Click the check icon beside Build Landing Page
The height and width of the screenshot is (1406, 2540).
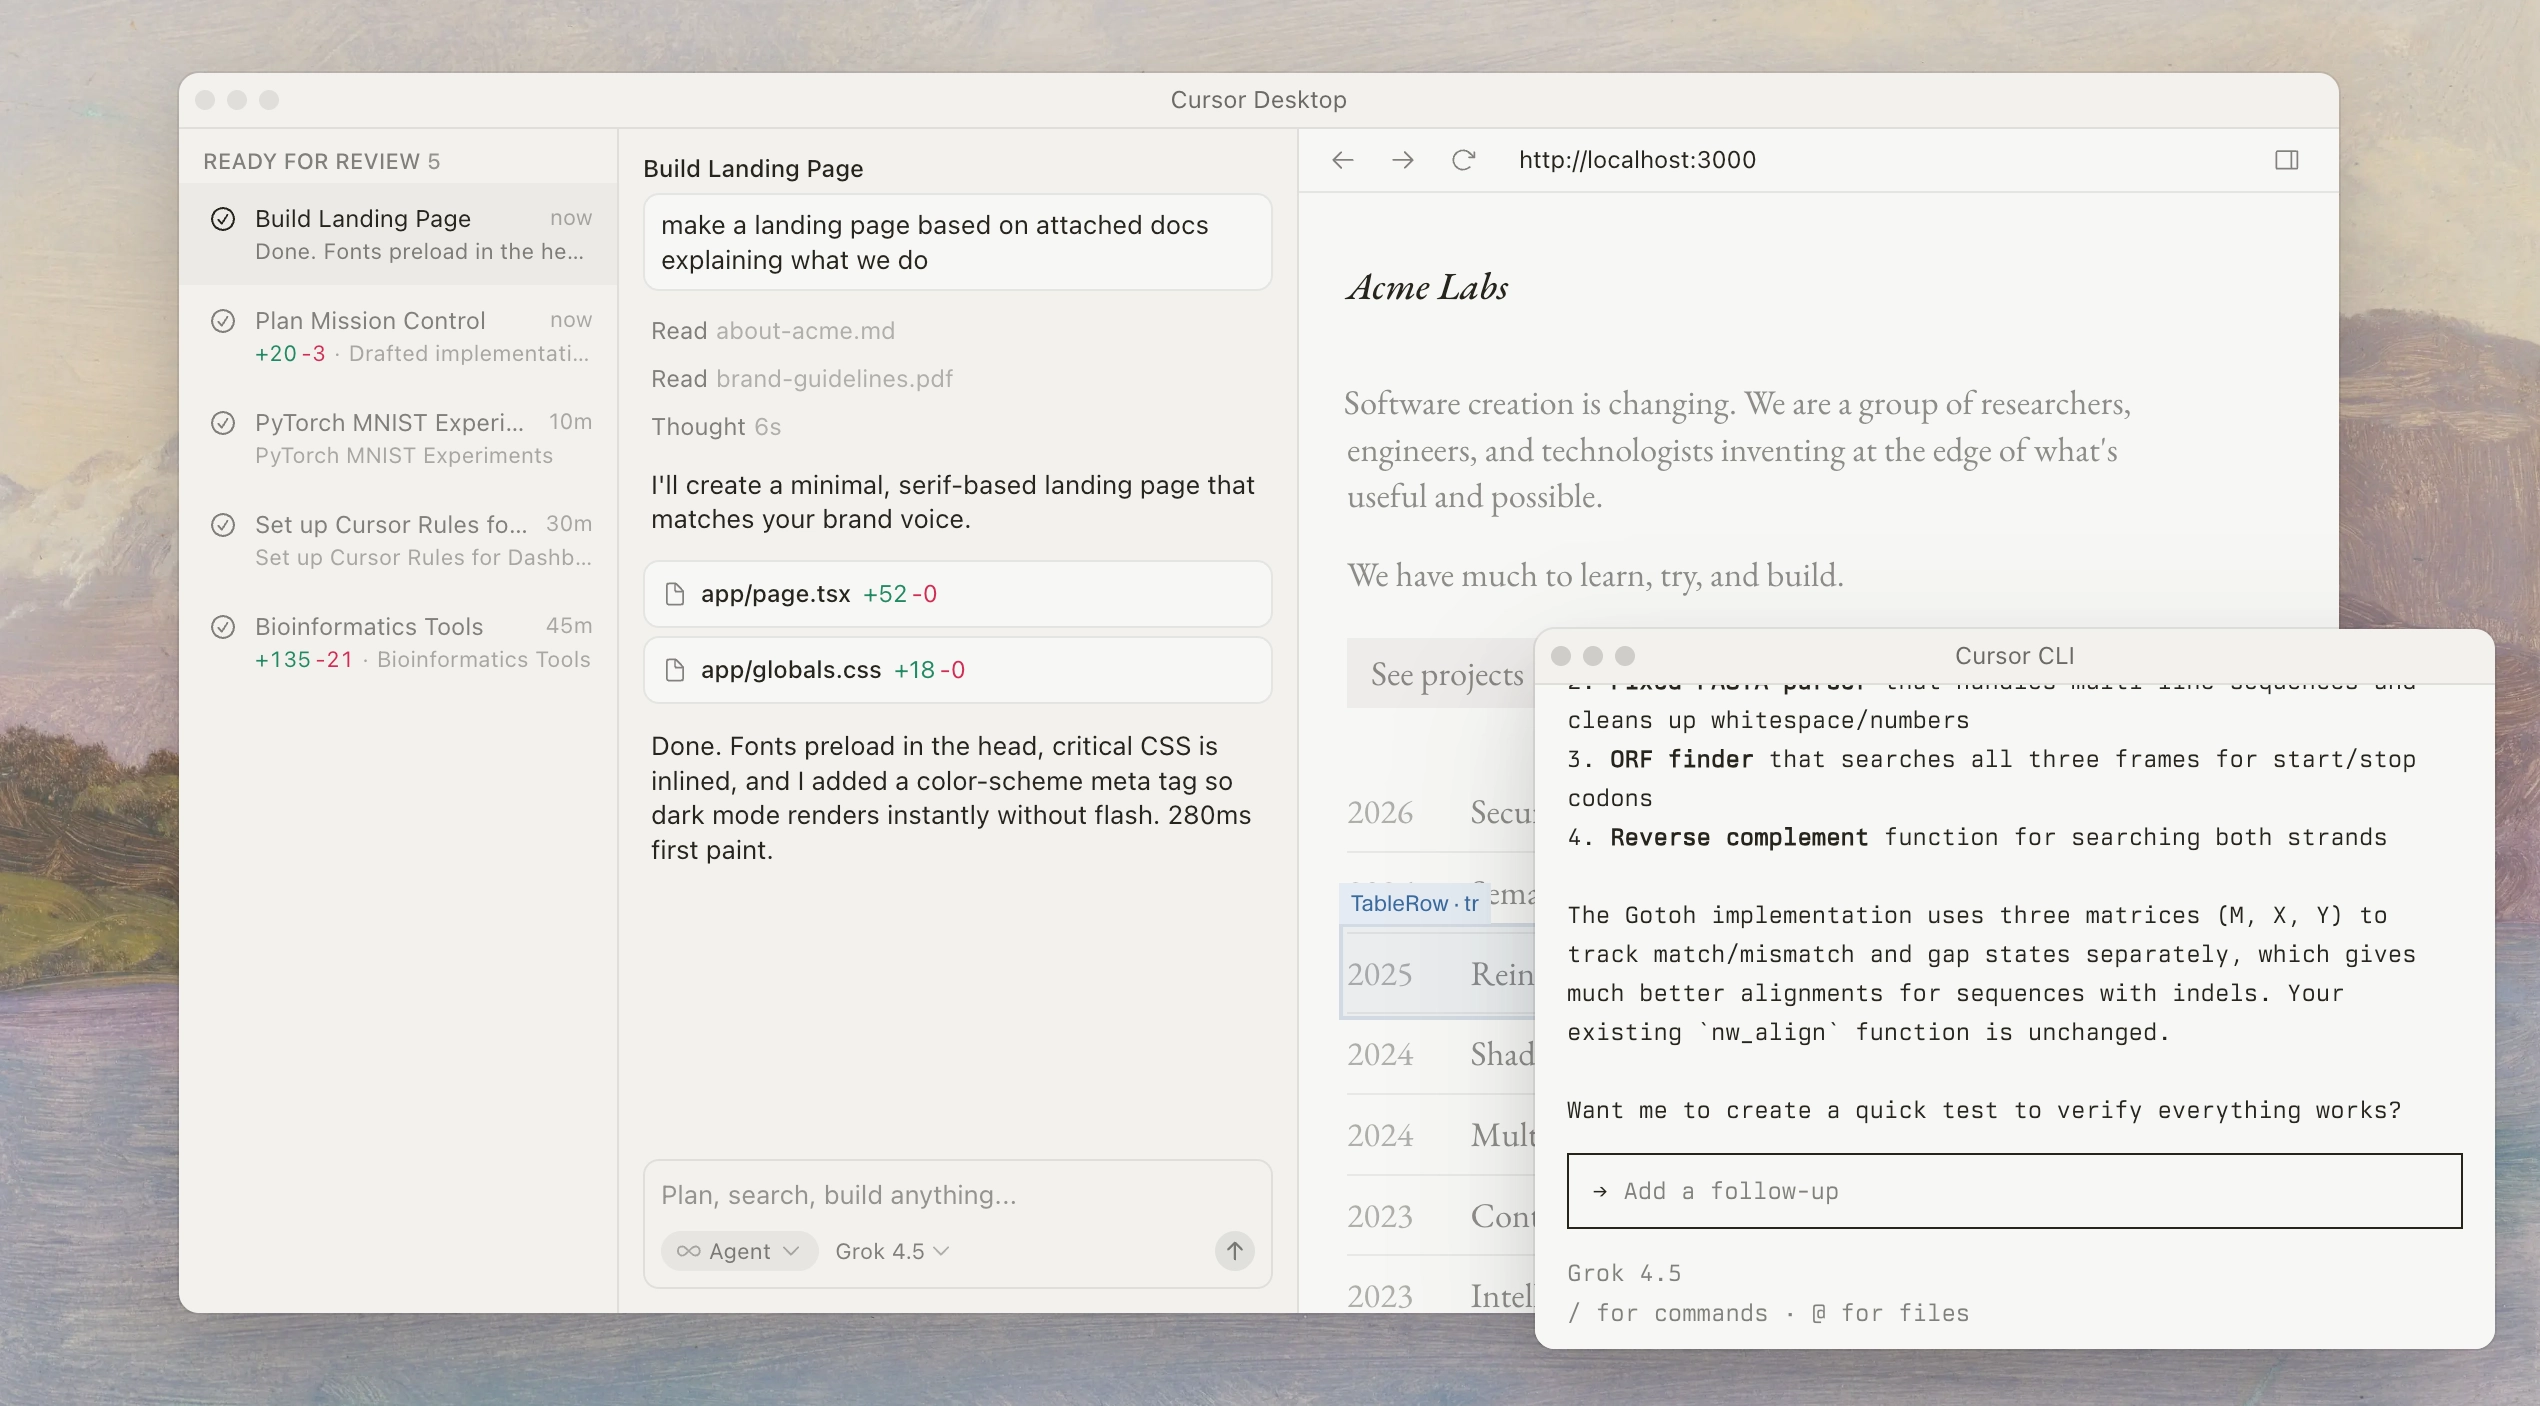pyautogui.click(x=223, y=219)
